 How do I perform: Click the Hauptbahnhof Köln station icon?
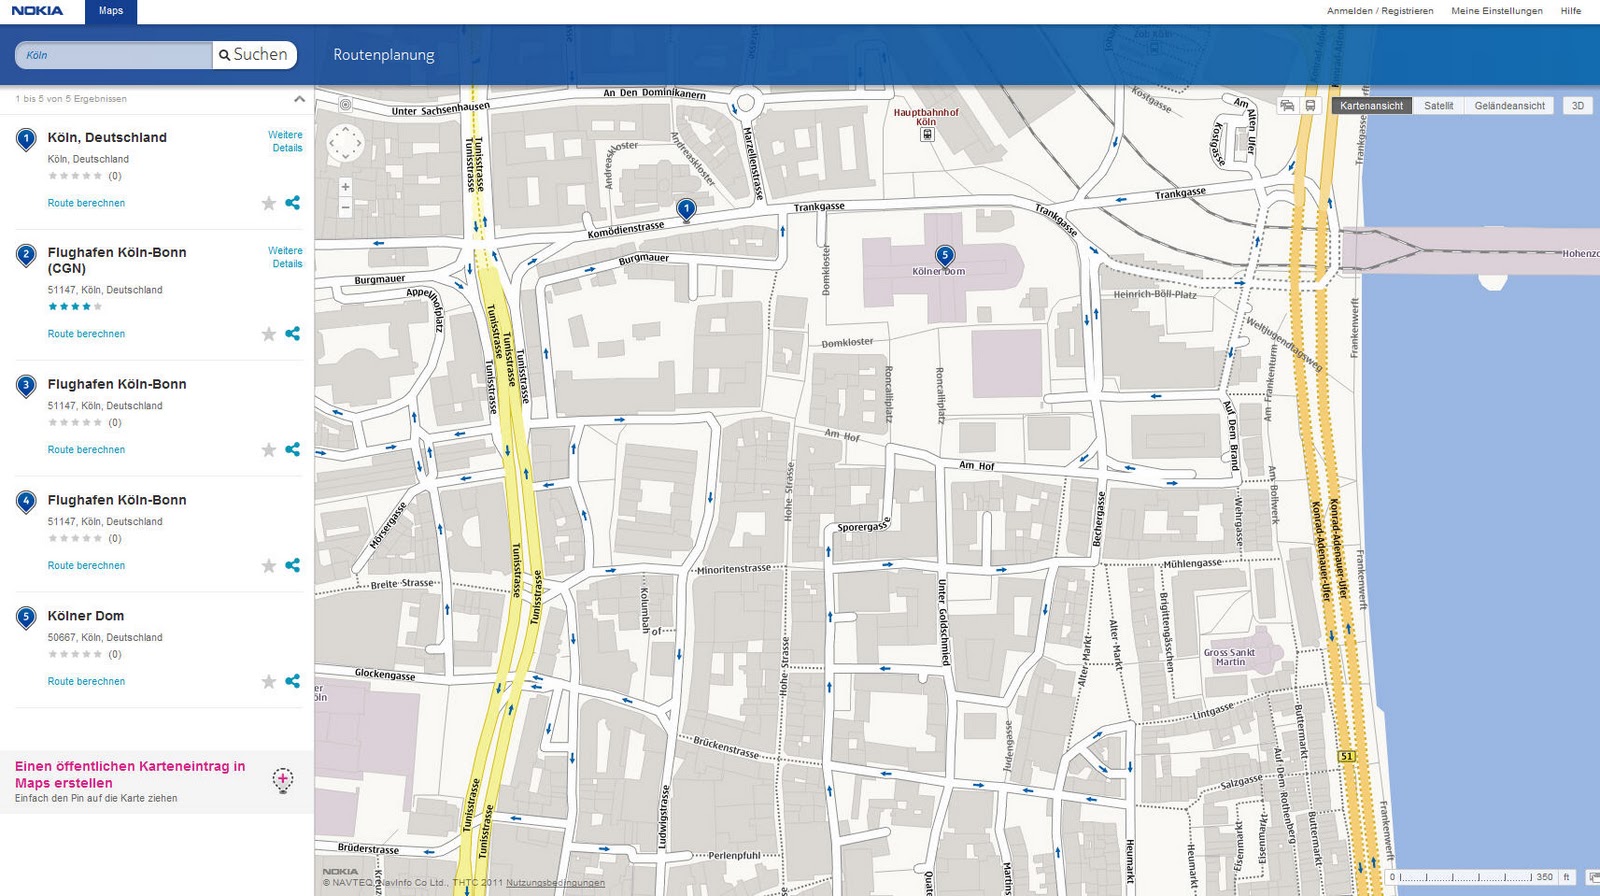tap(927, 134)
